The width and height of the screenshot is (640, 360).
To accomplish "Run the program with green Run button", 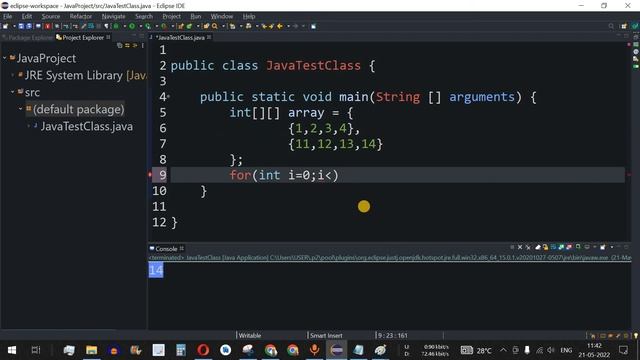I will pos(132,26).
